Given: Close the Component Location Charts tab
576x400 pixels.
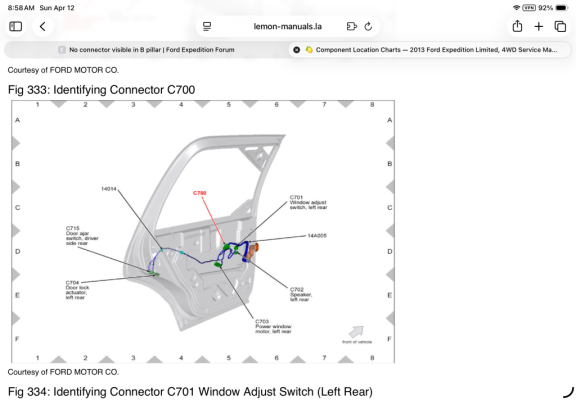Looking at the screenshot, I should tap(296, 50).
